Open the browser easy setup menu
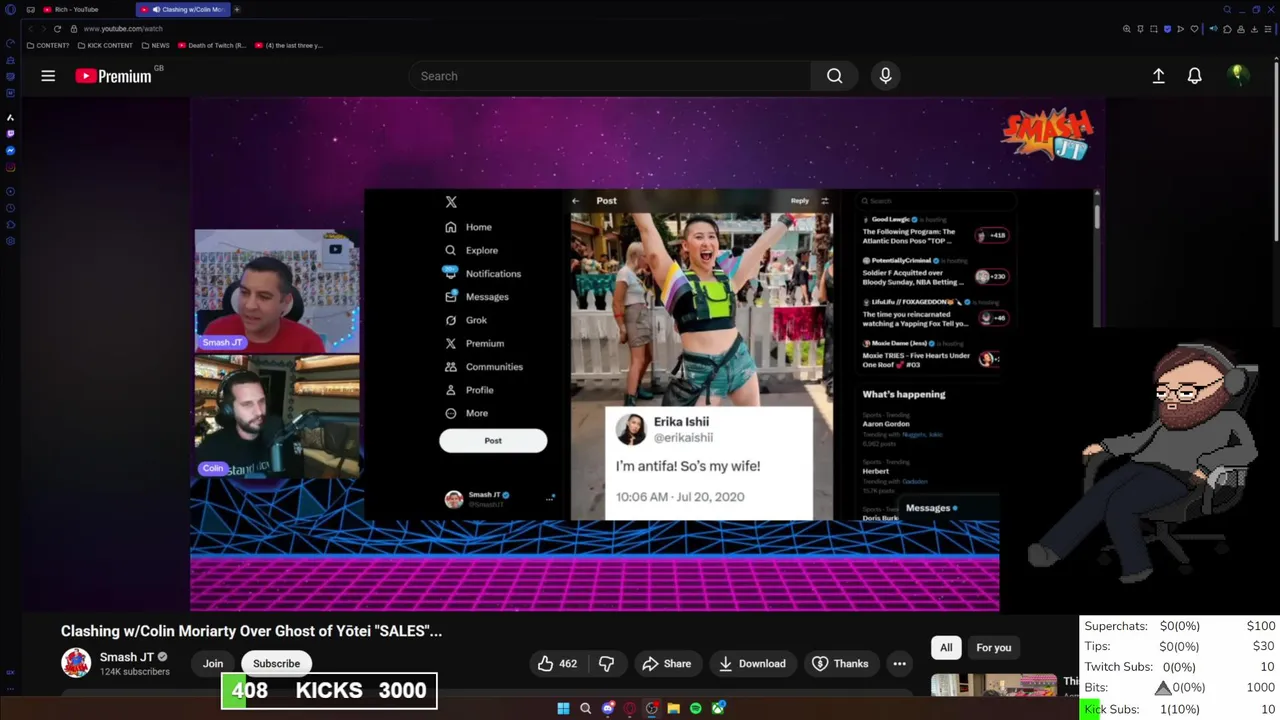Image resolution: width=1280 pixels, height=720 pixels. point(1268,29)
